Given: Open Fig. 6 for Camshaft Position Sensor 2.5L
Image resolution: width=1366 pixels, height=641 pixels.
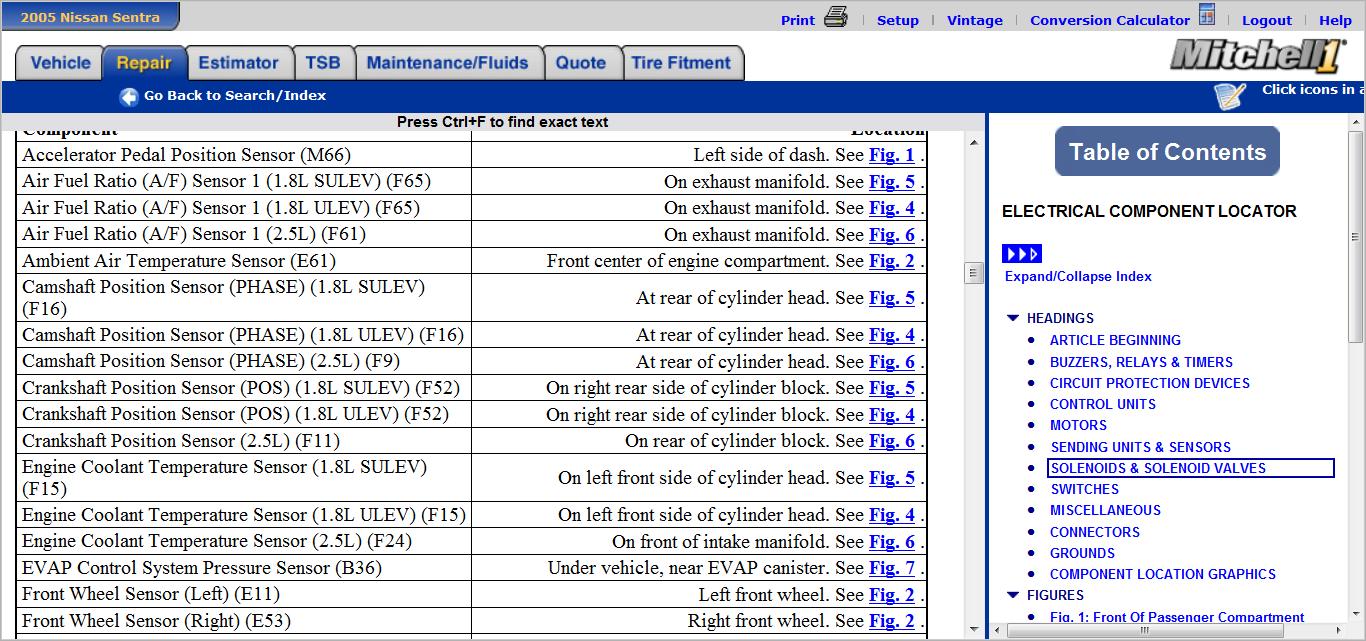Looking at the screenshot, I should (x=892, y=362).
